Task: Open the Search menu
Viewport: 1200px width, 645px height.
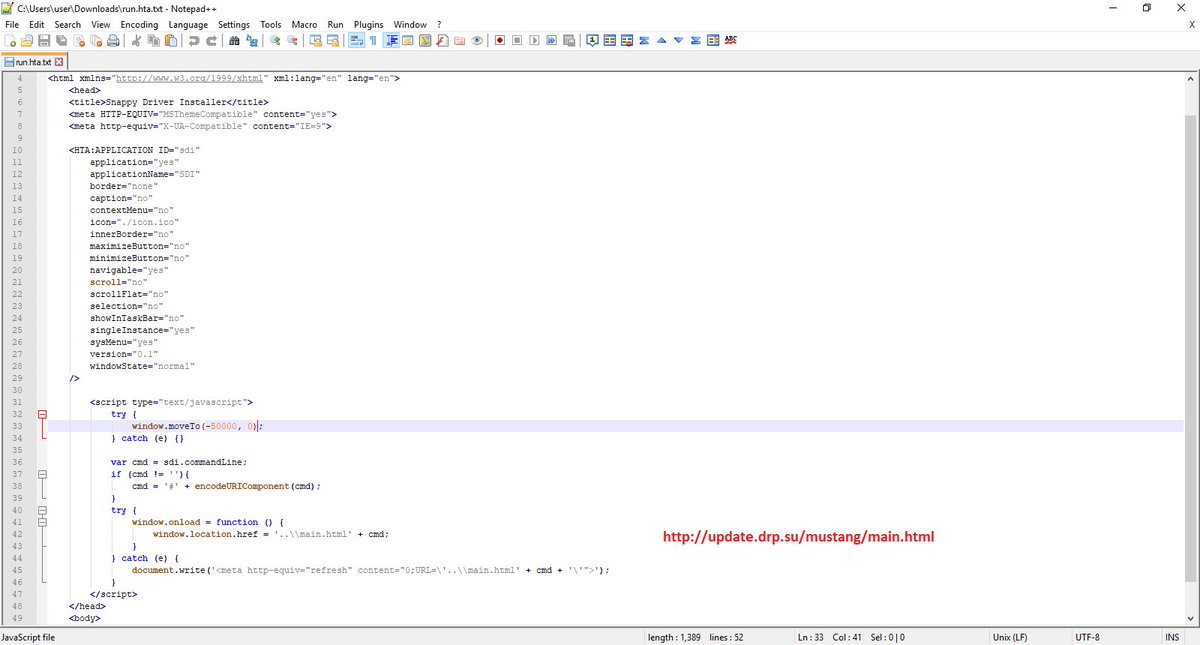Action: tap(68, 24)
